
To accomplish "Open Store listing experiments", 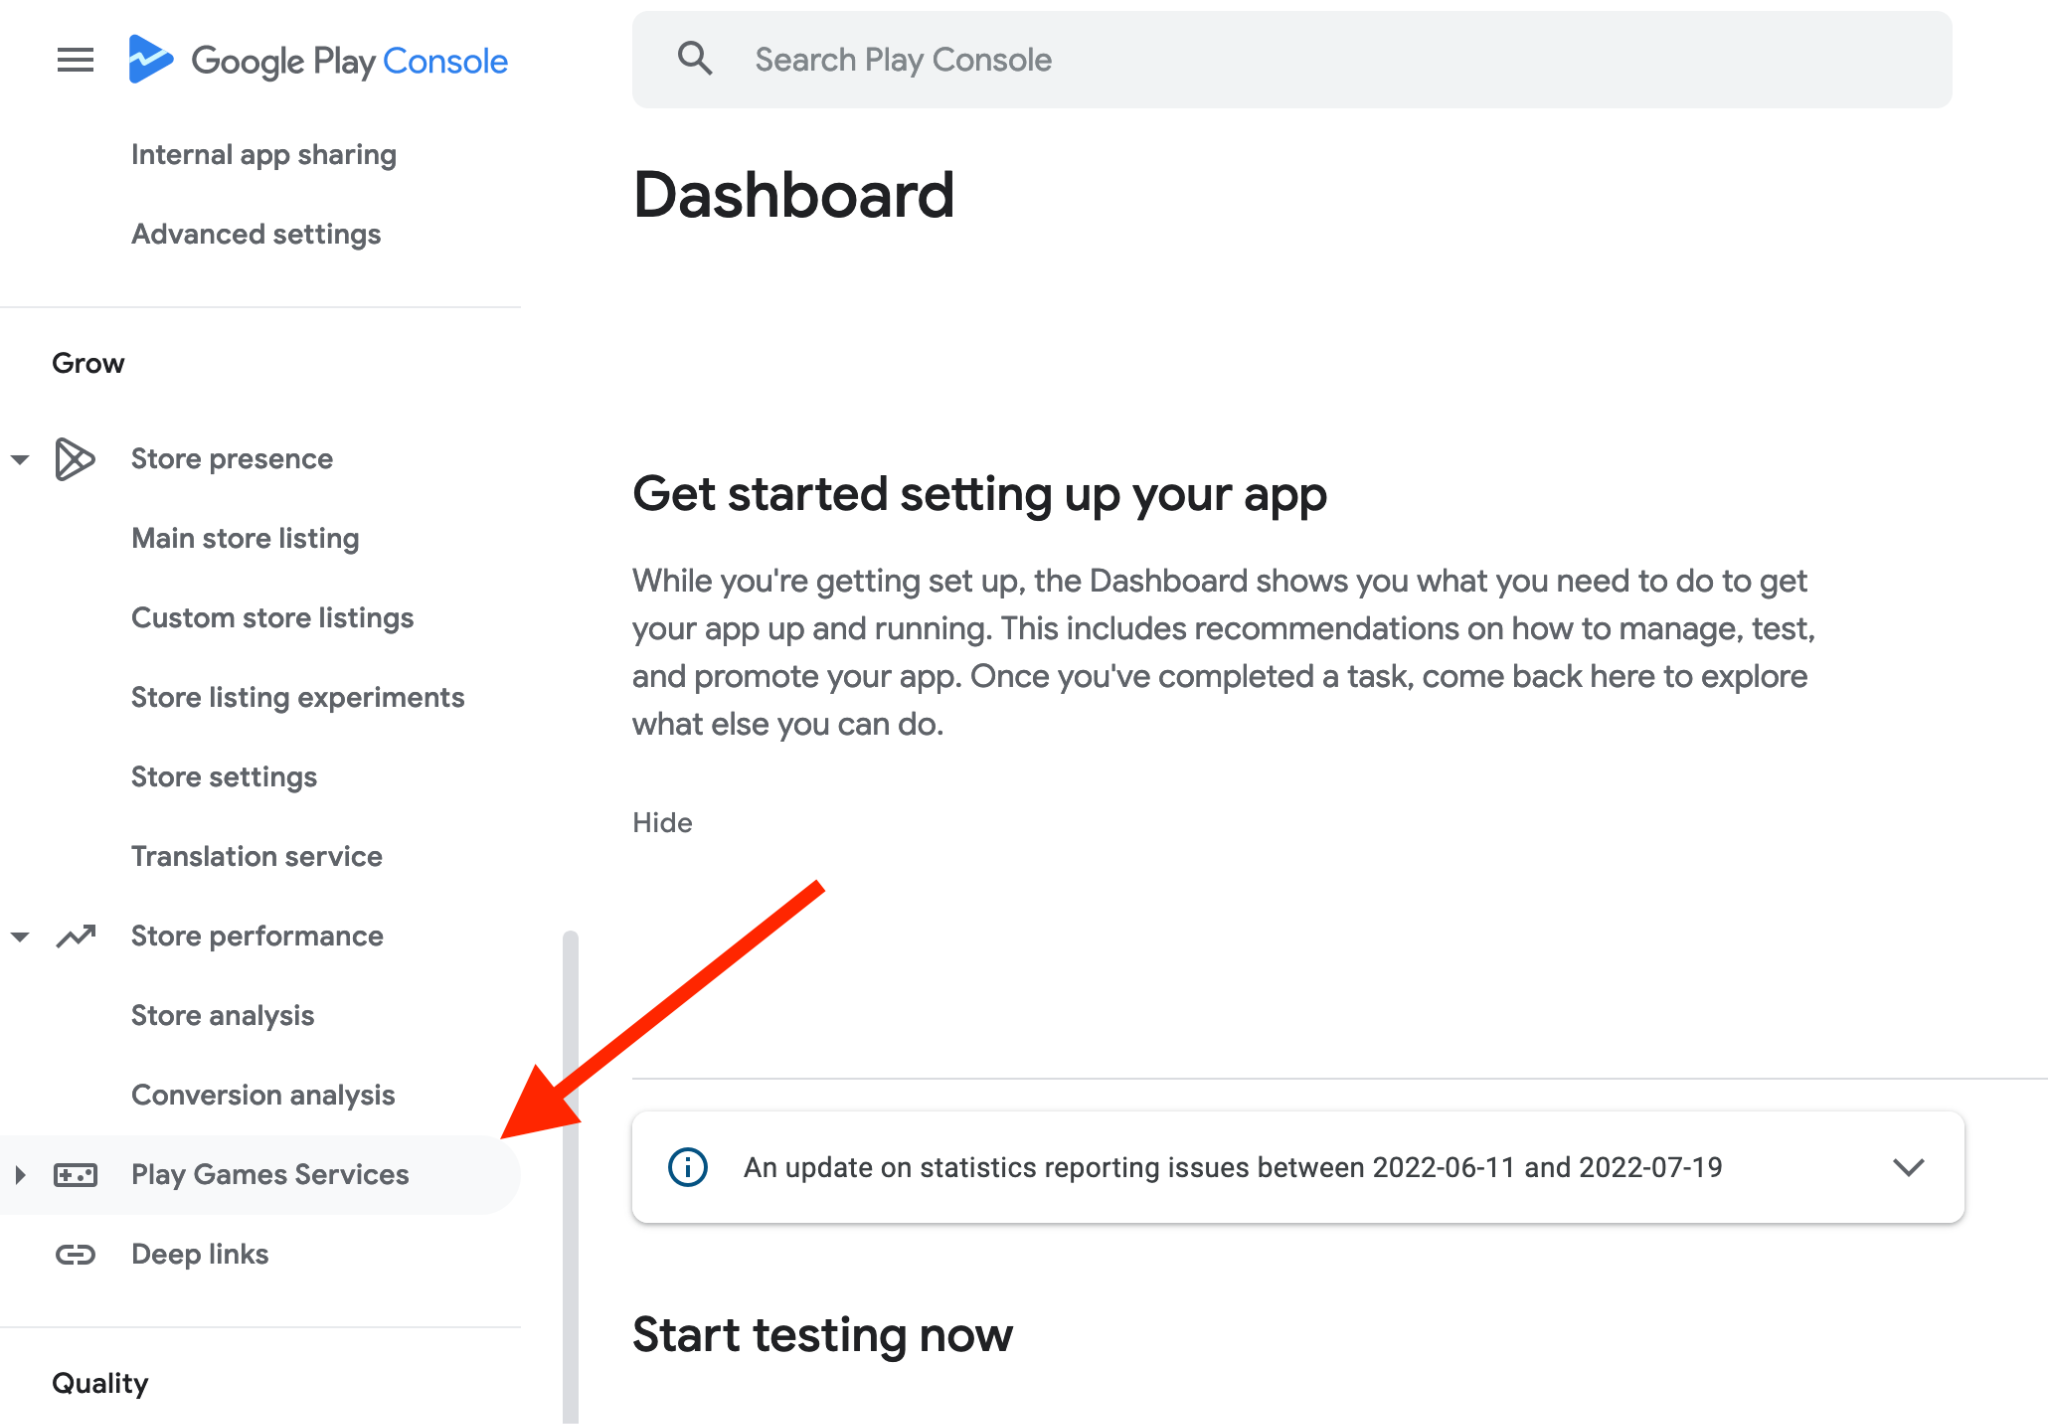I will click(x=297, y=697).
